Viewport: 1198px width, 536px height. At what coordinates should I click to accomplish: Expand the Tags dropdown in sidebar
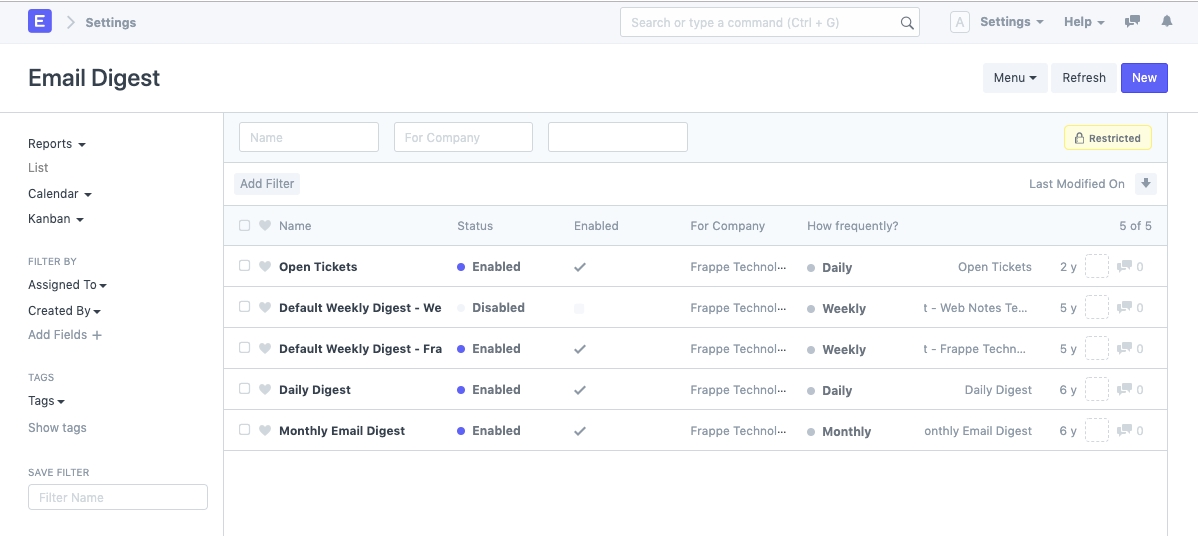(x=46, y=401)
